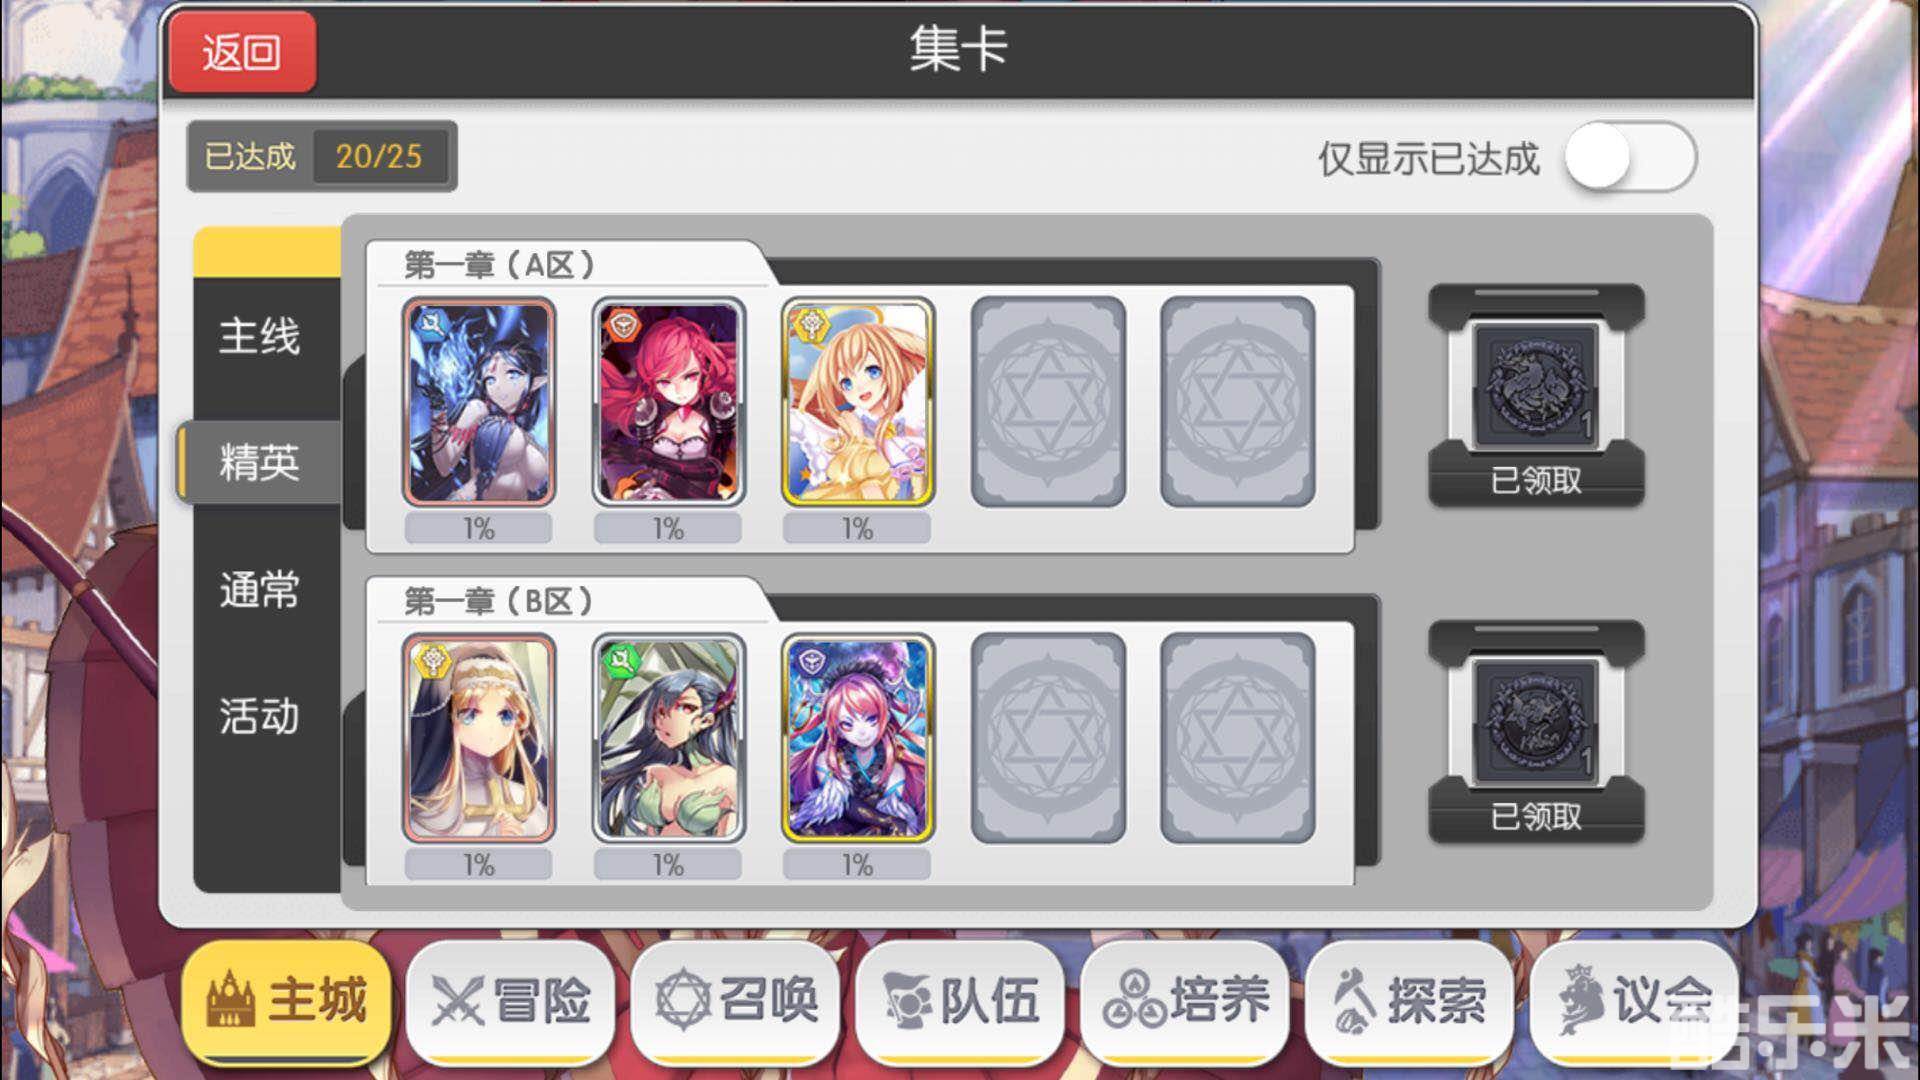Select the 主线 side tab

pyautogui.click(x=260, y=336)
